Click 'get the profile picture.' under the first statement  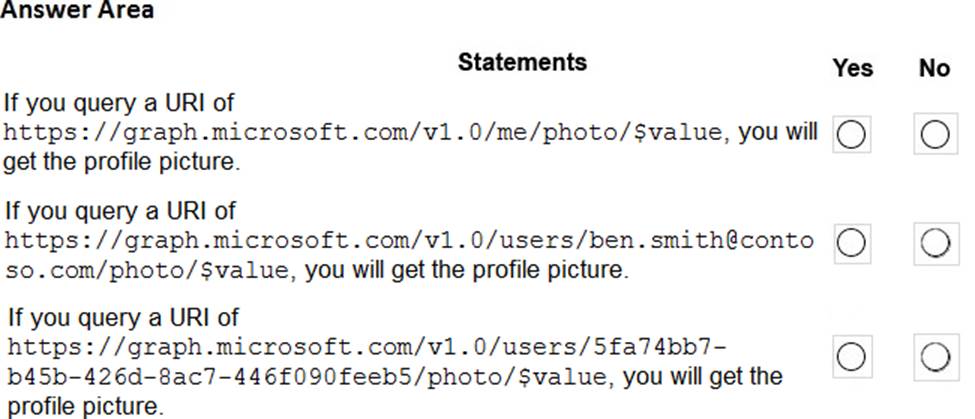[x=121, y=163]
